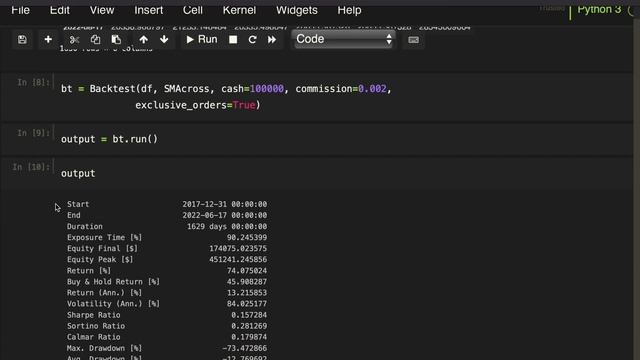Open the Insert menu

point(149,10)
